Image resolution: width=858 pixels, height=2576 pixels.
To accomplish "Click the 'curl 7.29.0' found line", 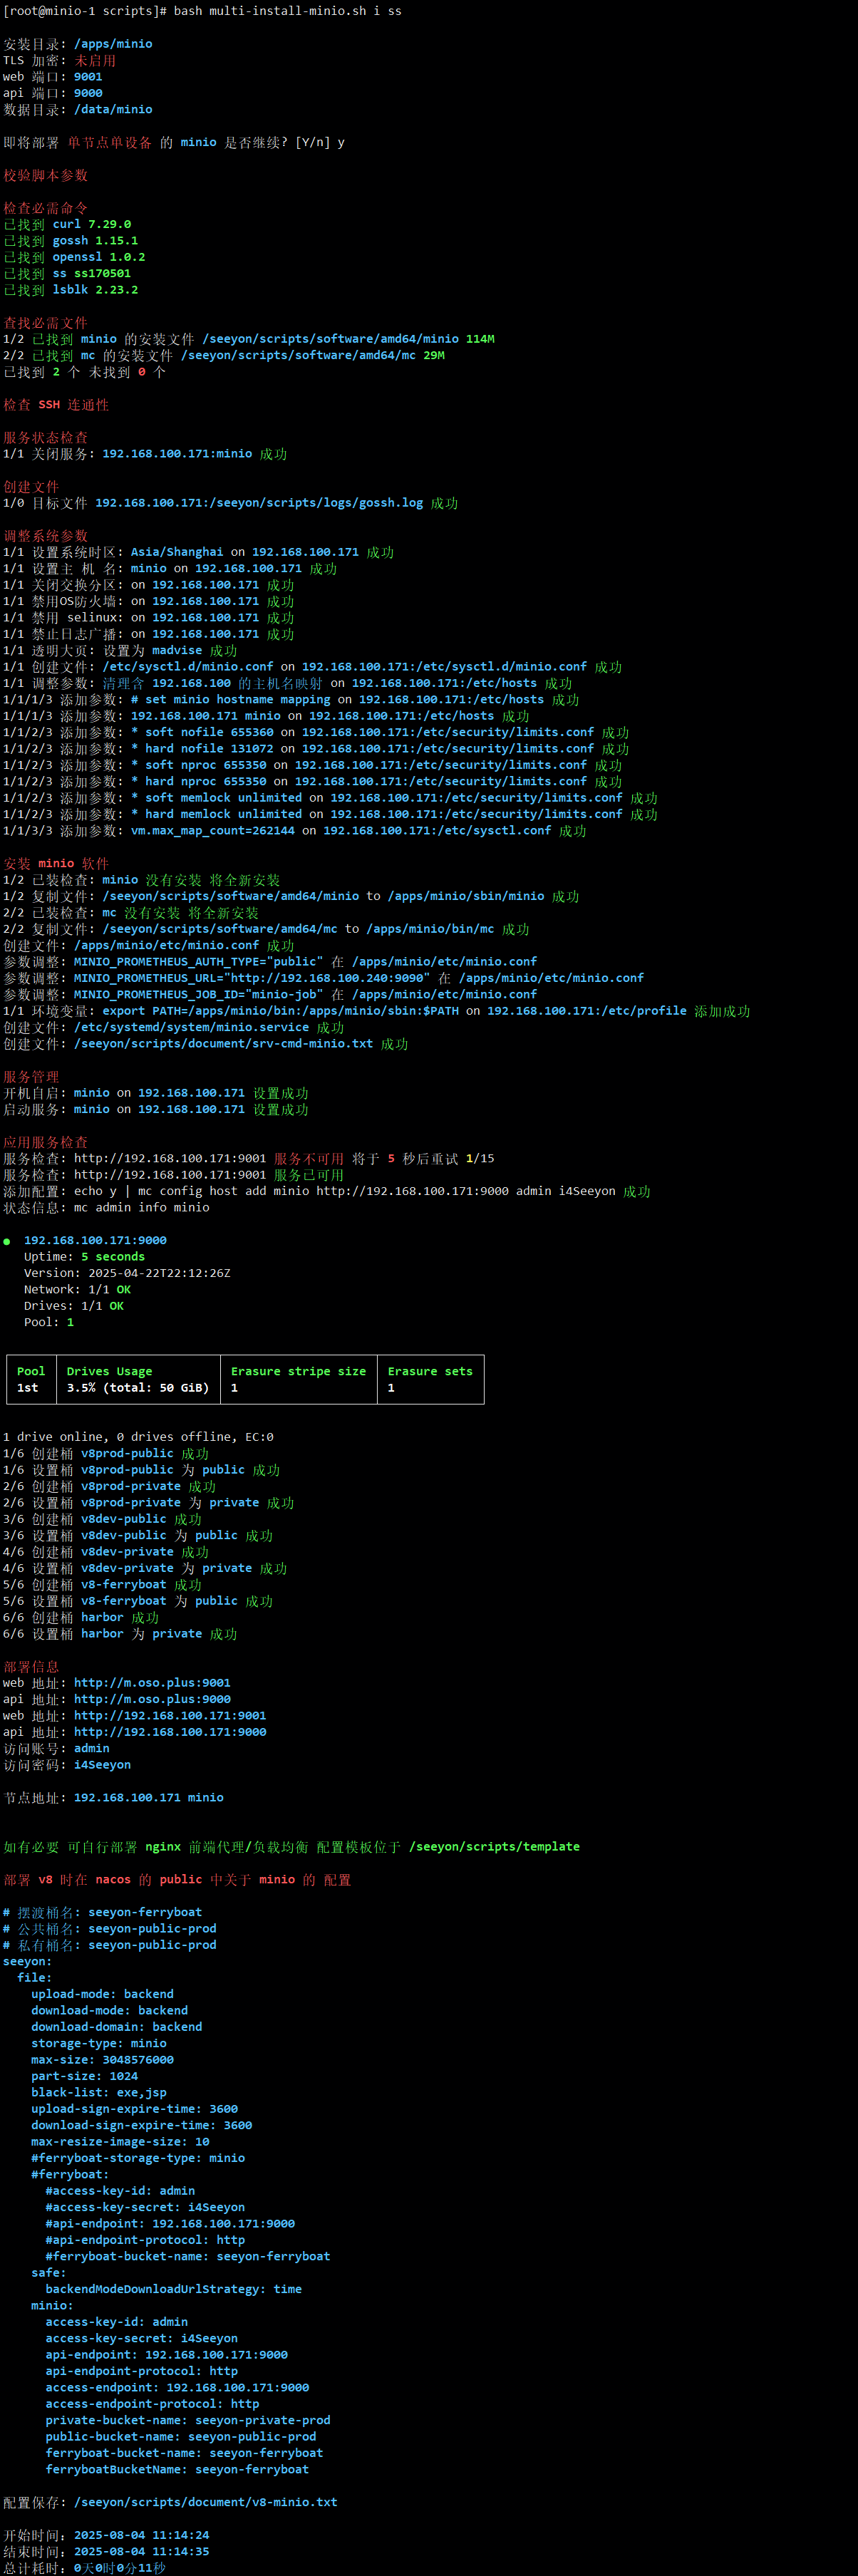I will point(67,225).
